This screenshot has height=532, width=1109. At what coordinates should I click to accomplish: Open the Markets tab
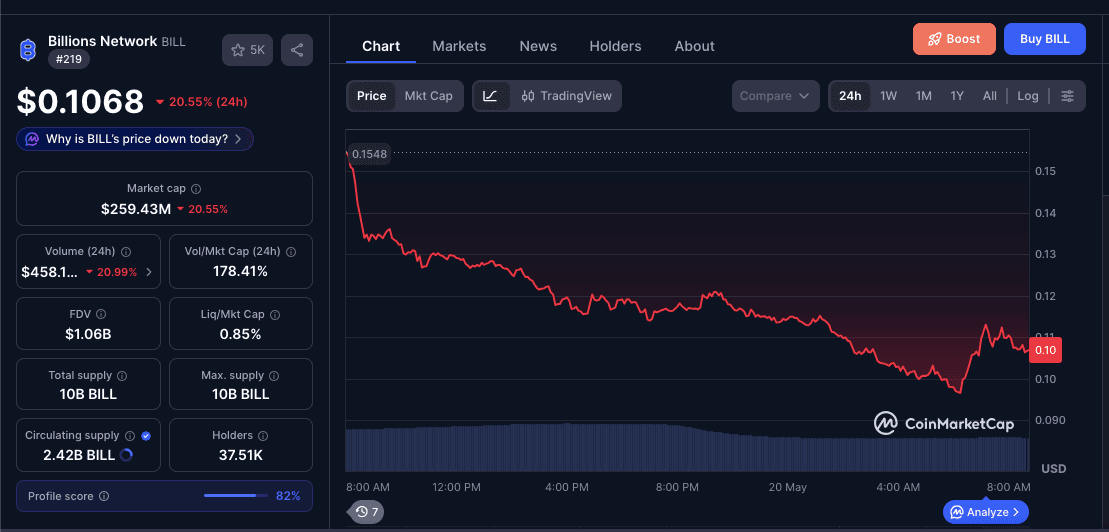pos(459,47)
